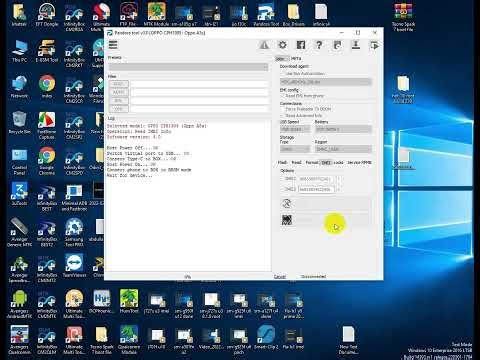Open the hamburger menu in Pandora tool

pyautogui.click(x=113, y=45)
